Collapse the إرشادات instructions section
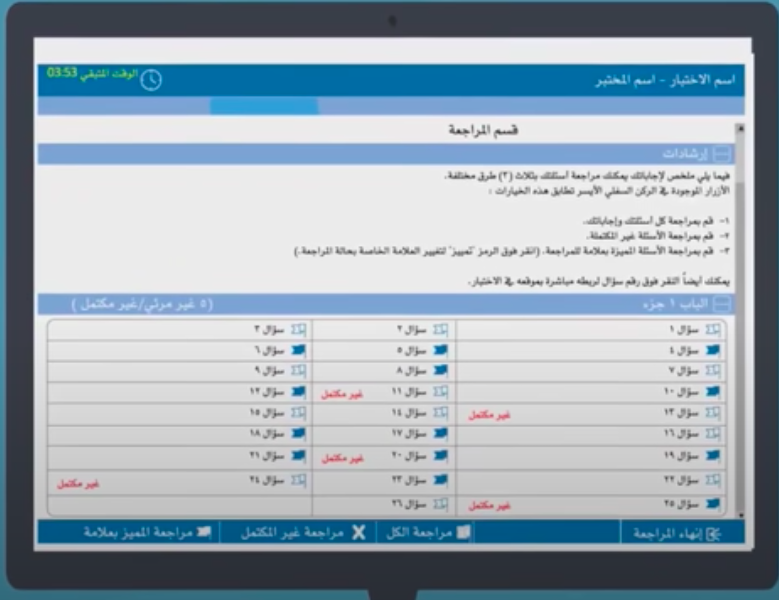The image size is (779, 600). coord(723,154)
